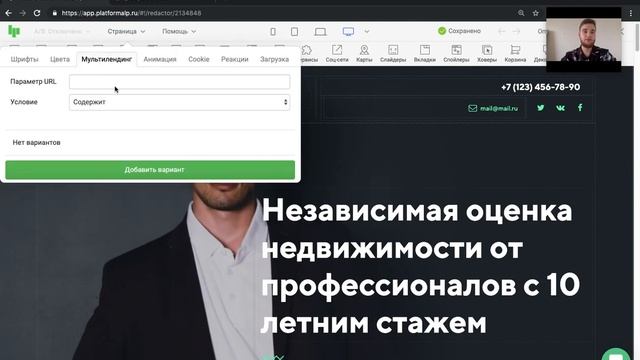Bookmark page with star icon
The height and width of the screenshot is (360, 640).
(536, 13)
